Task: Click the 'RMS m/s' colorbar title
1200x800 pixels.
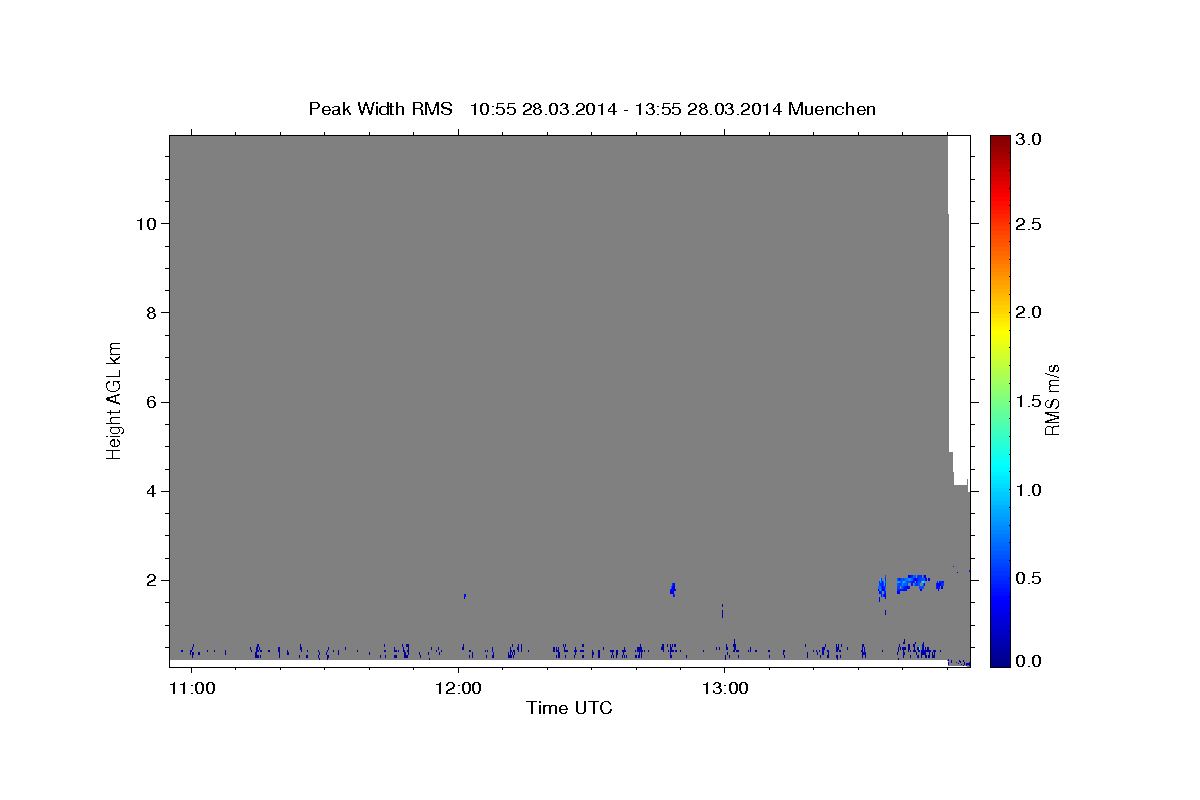Action: click(1052, 400)
